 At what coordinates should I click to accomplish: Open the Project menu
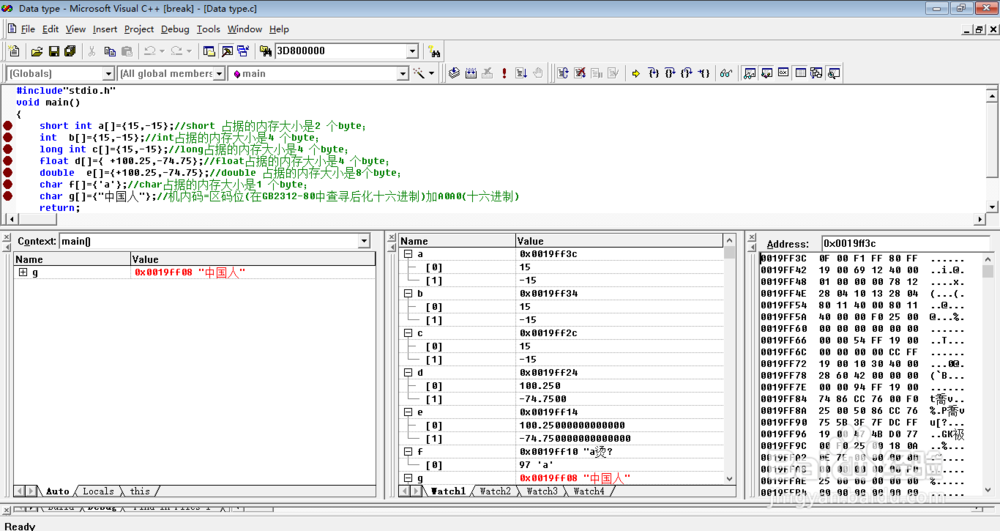(139, 29)
